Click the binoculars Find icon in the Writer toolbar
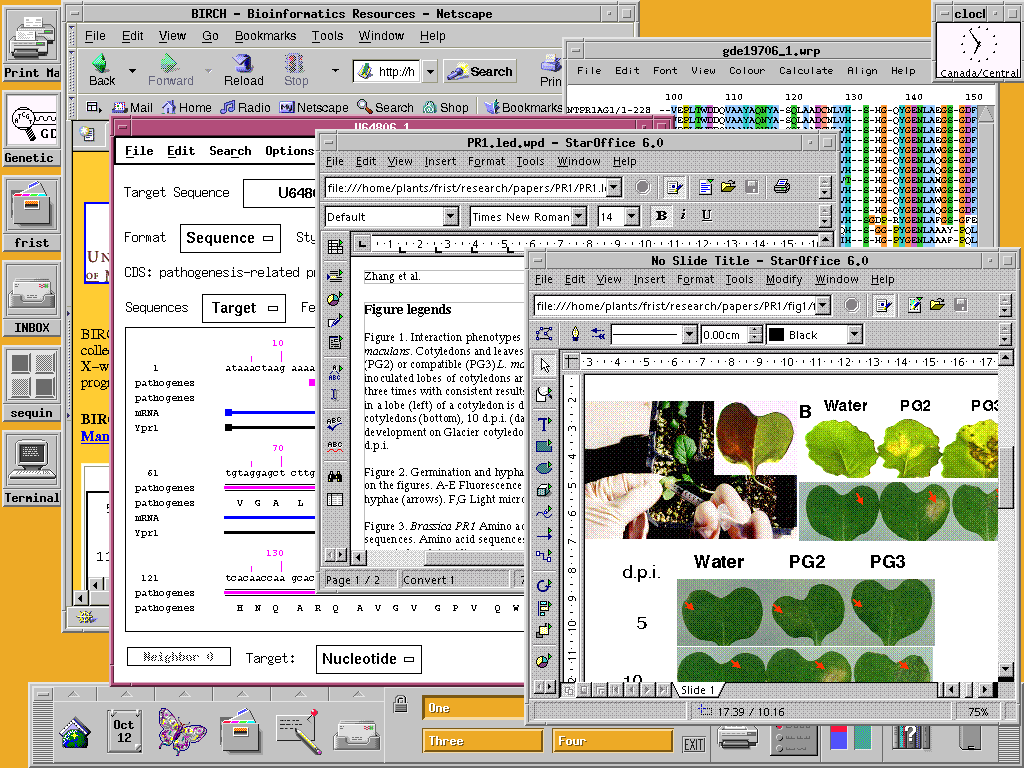The image size is (1024, 768). click(335, 477)
